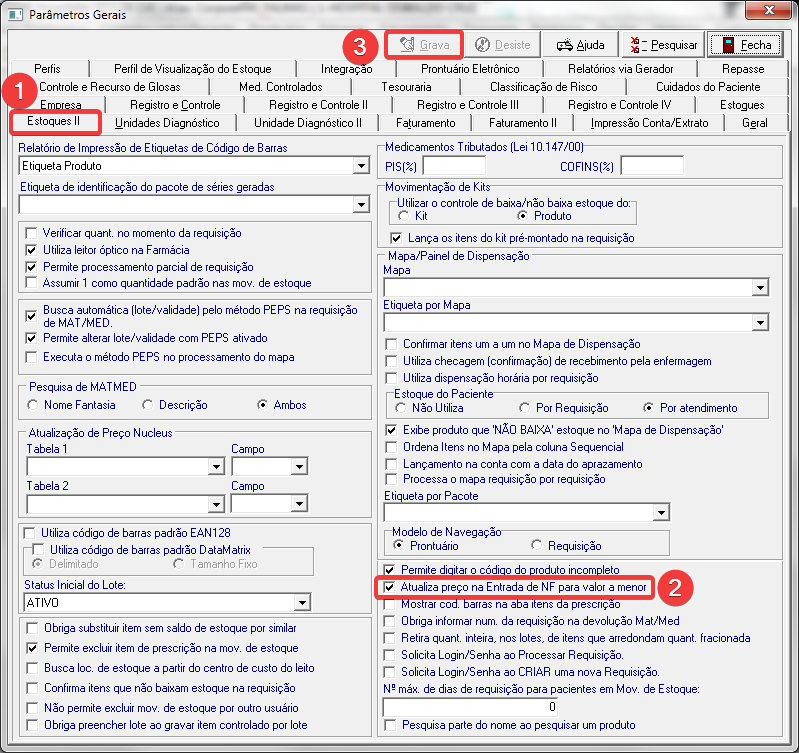799x753 pixels.
Task: Expand the Mapa dropdown
Action: coord(760,288)
